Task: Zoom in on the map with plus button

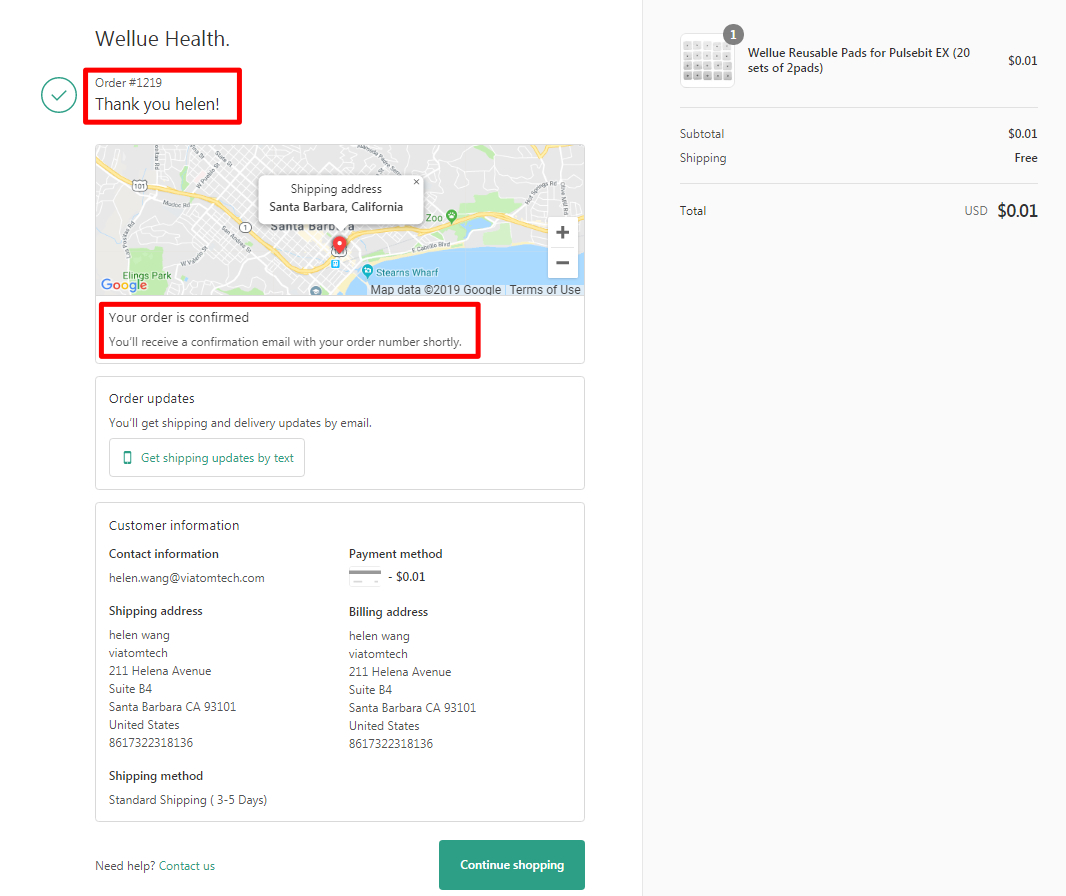Action: pos(562,232)
